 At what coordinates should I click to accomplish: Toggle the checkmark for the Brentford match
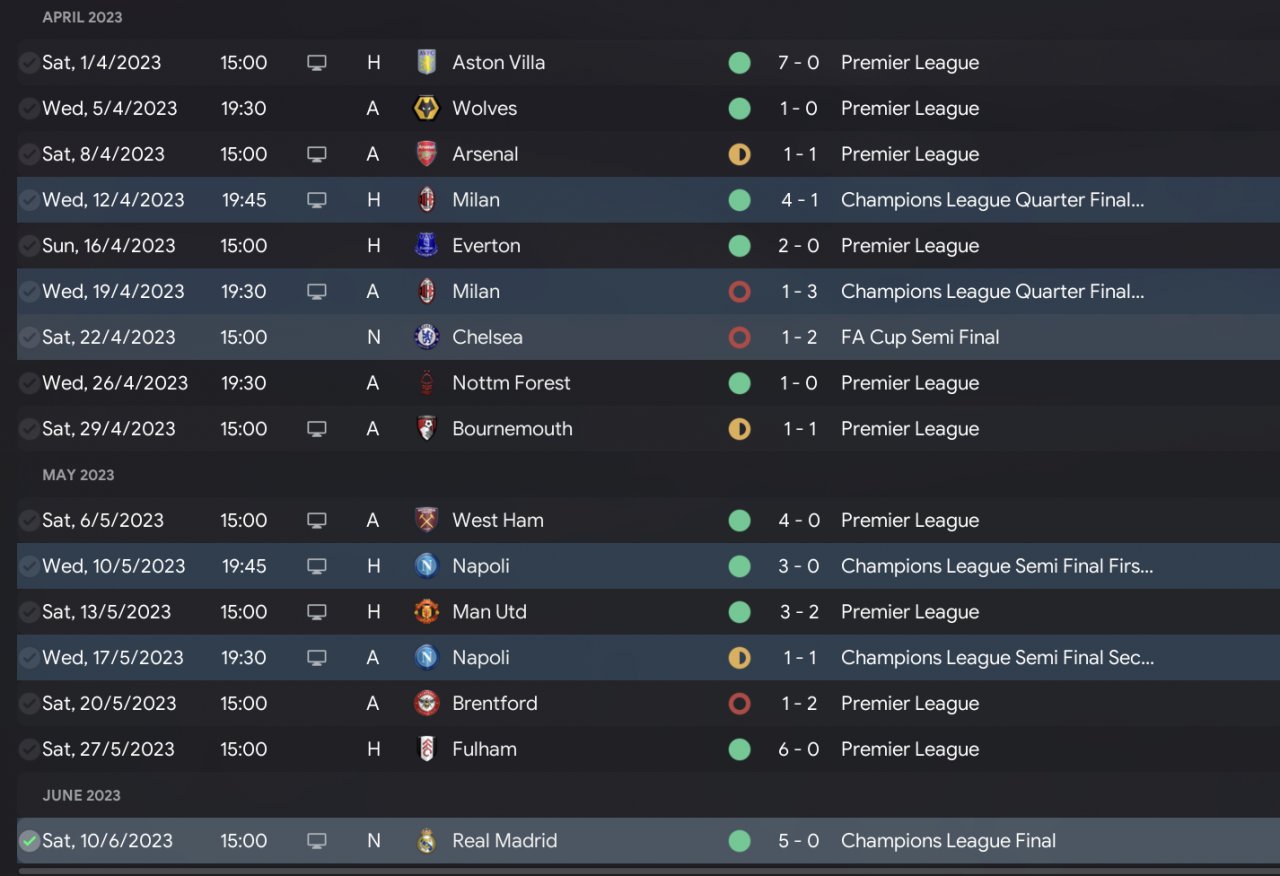pyautogui.click(x=29, y=704)
